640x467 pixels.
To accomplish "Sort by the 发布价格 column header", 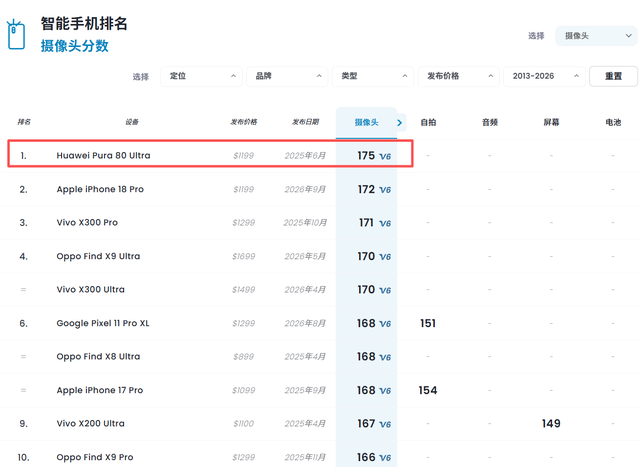I will (x=244, y=122).
